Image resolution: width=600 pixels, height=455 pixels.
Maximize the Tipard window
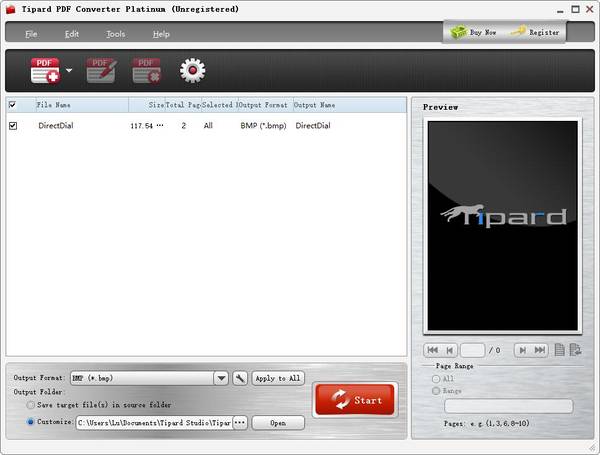click(x=575, y=9)
